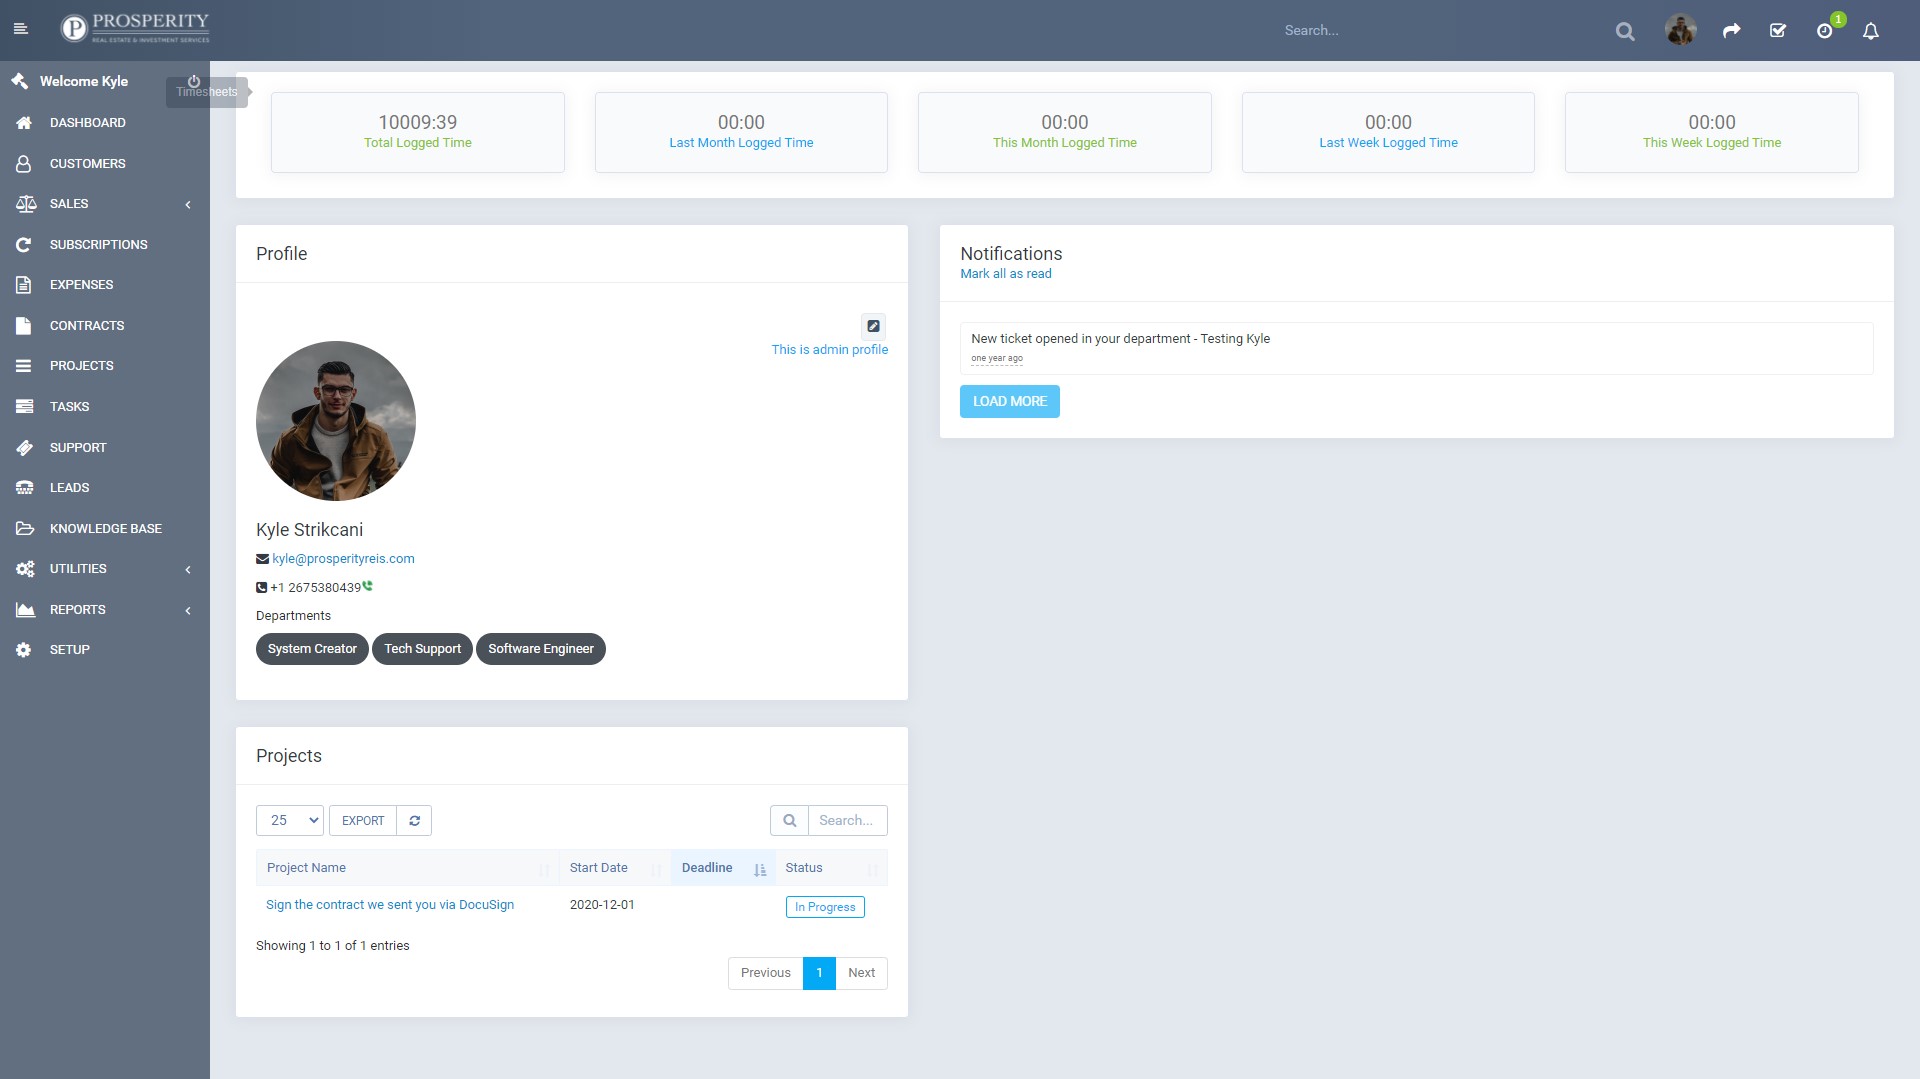Open the to-do checklist icon in header
The height and width of the screenshot is (1079, 1920).
[1778, 31]
